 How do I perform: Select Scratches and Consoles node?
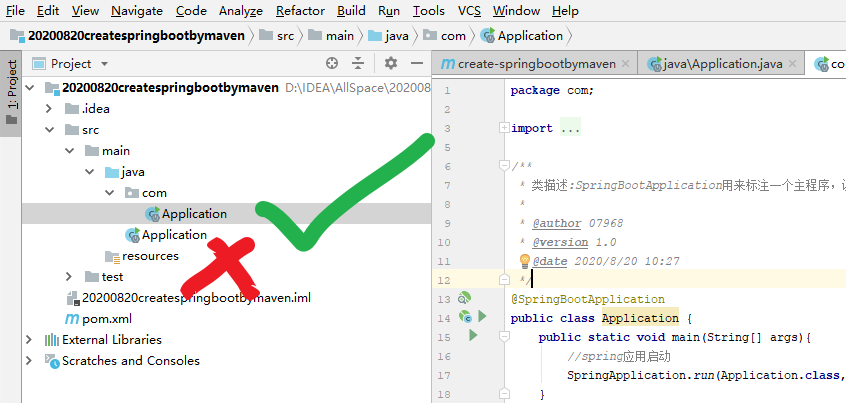pyautogui.click(x=131, y=361)
